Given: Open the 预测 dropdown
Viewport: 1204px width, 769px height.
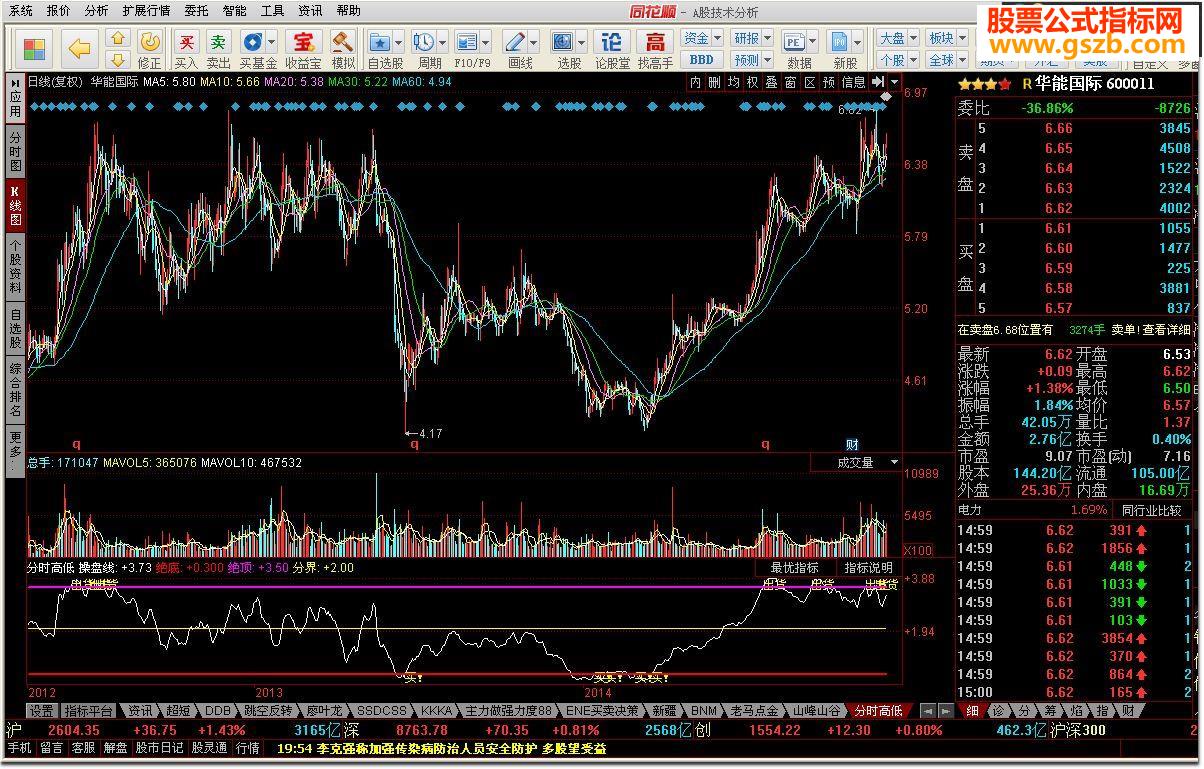Looking at the screenshot, I should [753, 60].
